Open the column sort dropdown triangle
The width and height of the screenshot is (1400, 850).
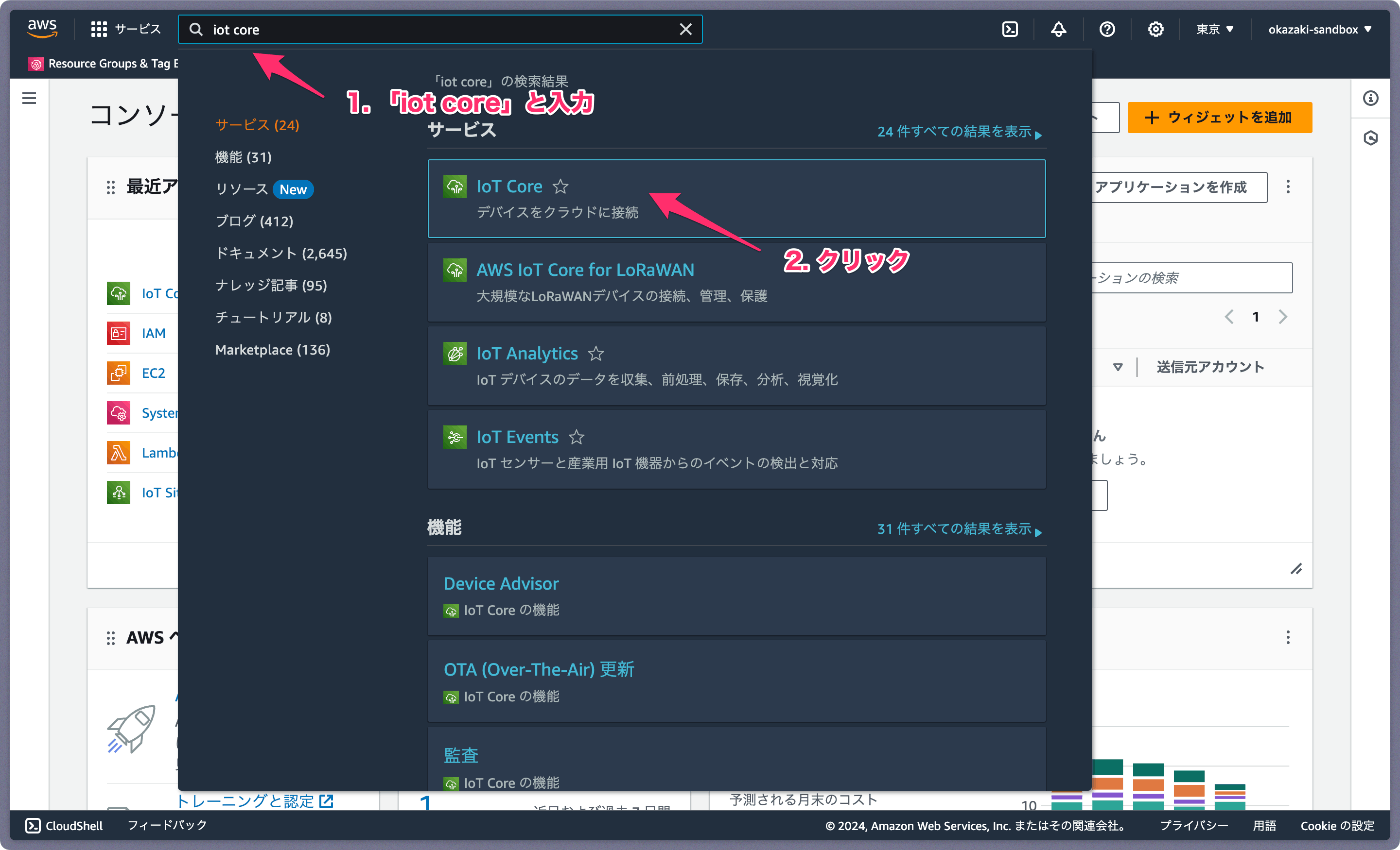pyautogui.click(x=1118, y=367)
